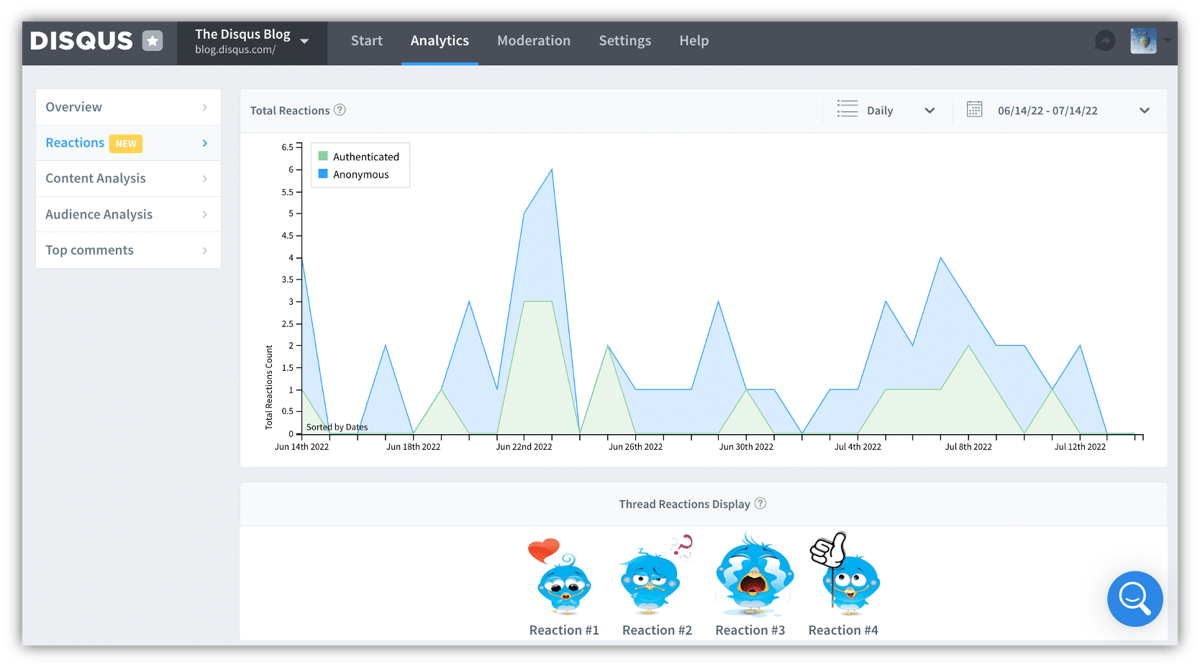
Task: Click the daily list view icon
Action: tap(845, 110)
